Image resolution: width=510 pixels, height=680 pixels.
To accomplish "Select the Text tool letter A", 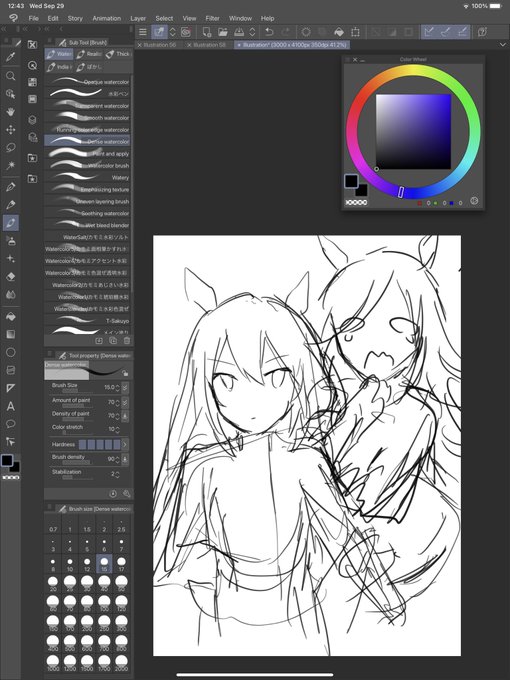I will pos(10,406).
